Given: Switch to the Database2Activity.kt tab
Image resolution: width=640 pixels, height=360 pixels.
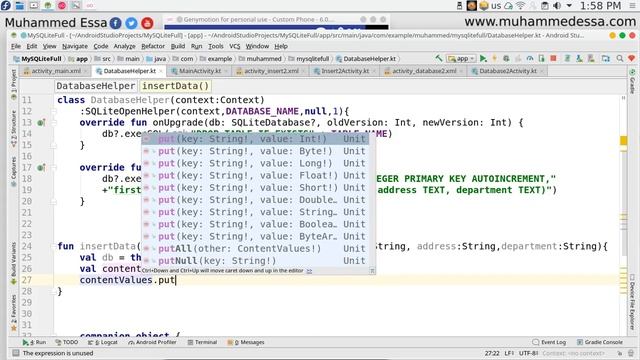Looking at the screenshot, I should pos(508,71).
